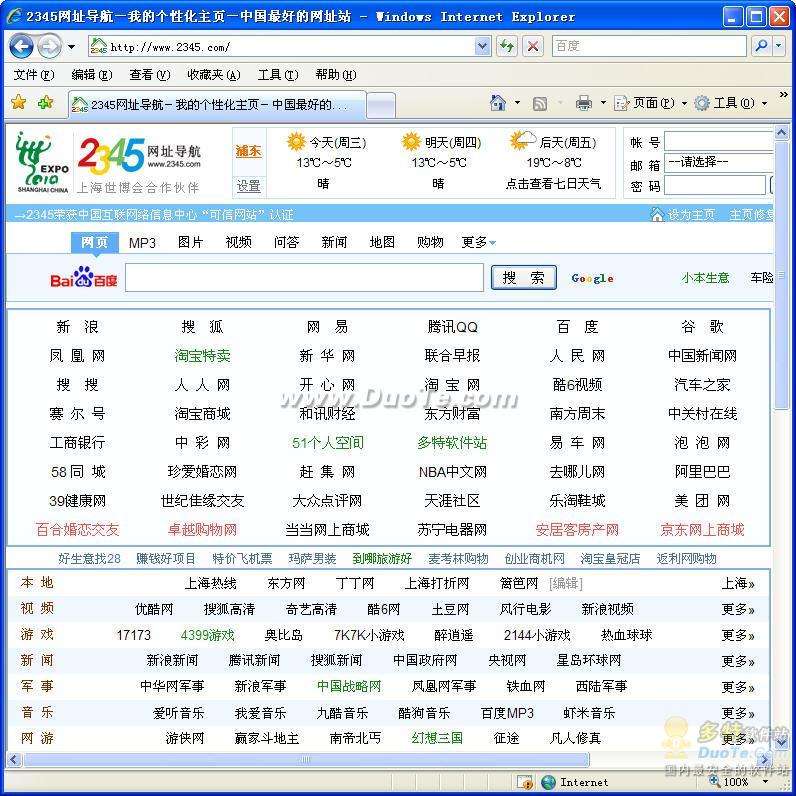Open the 编辑(E) menu

(x=91, y=75)
